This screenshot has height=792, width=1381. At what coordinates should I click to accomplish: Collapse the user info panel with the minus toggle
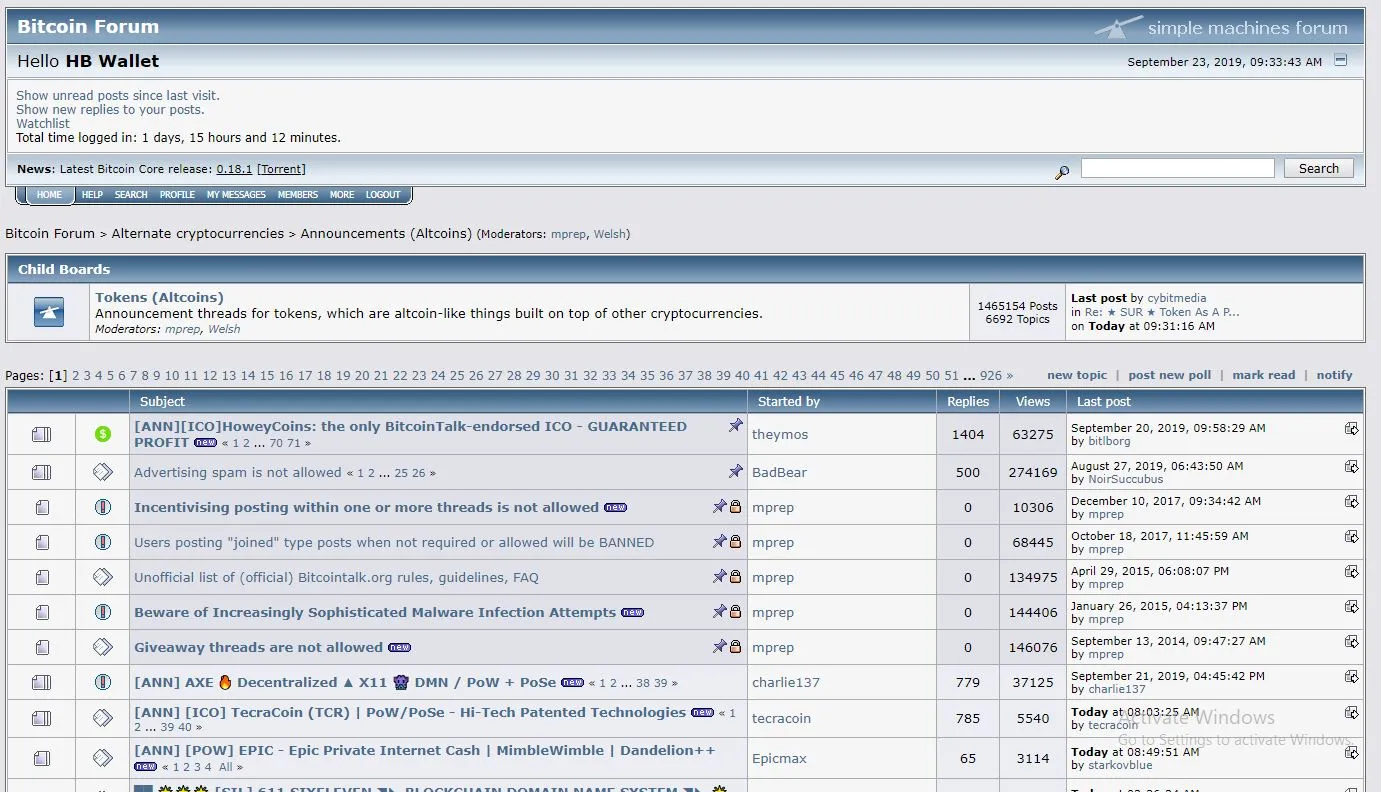coord(1340,60)
